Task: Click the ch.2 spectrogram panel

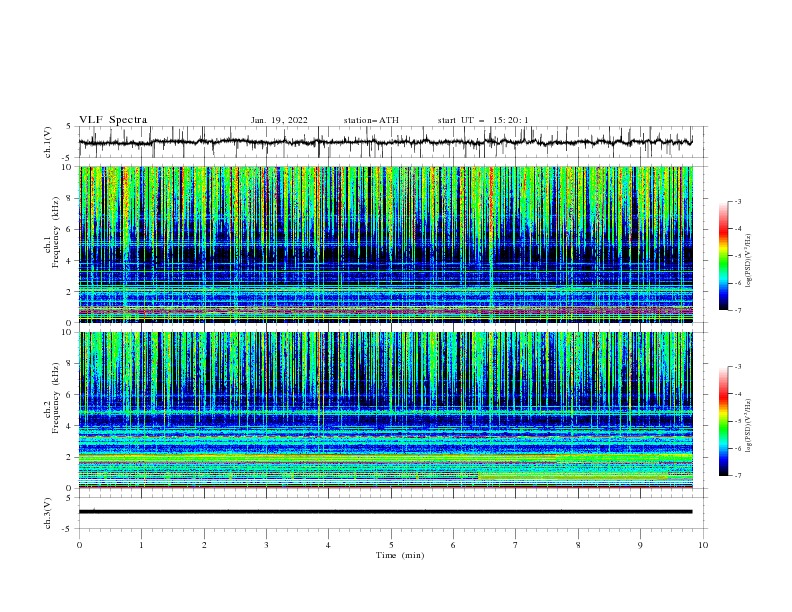Action: (x=386, y=410)
